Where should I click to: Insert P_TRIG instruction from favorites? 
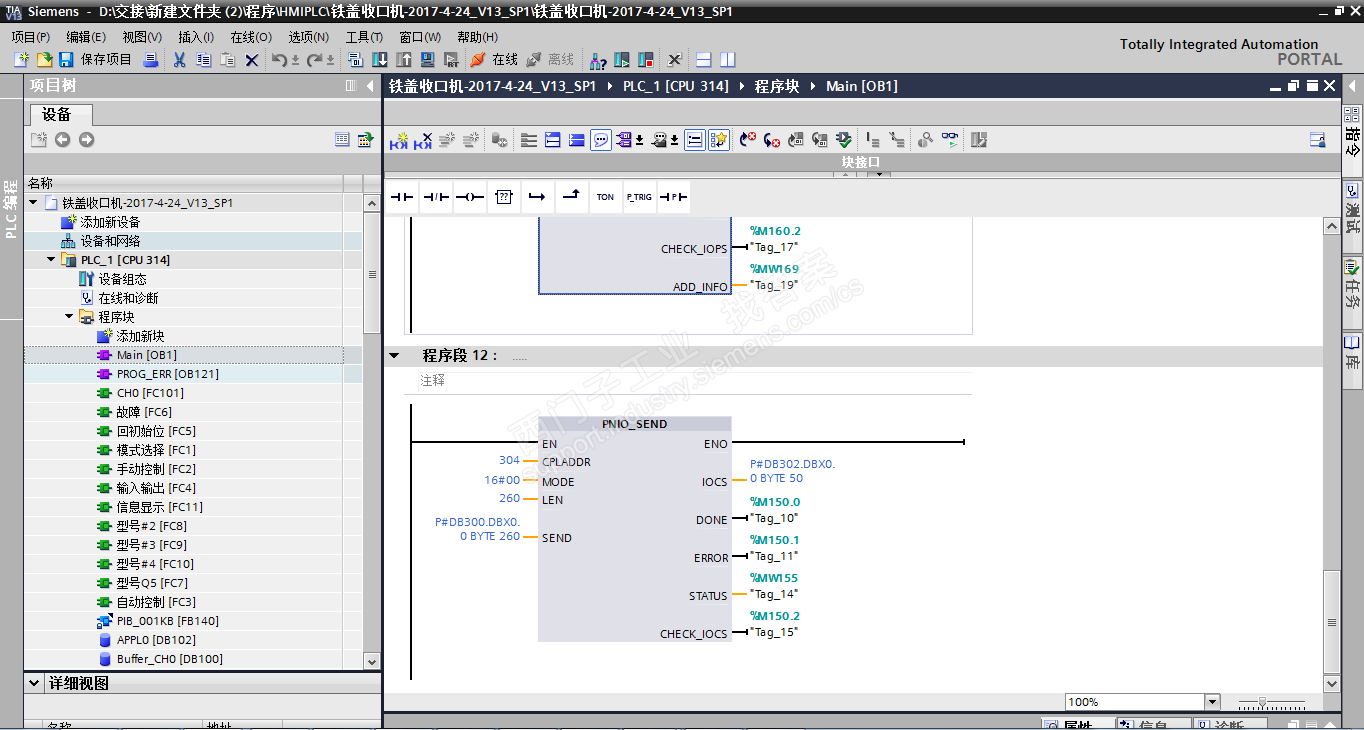pos(639,197)
